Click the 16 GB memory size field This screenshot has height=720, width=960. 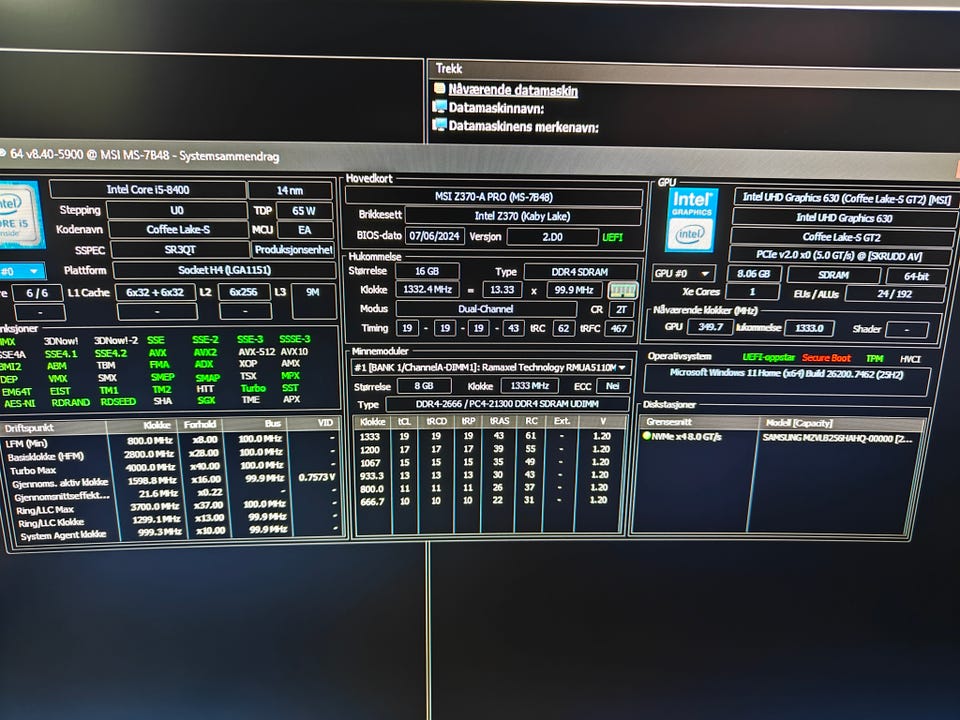427,271
